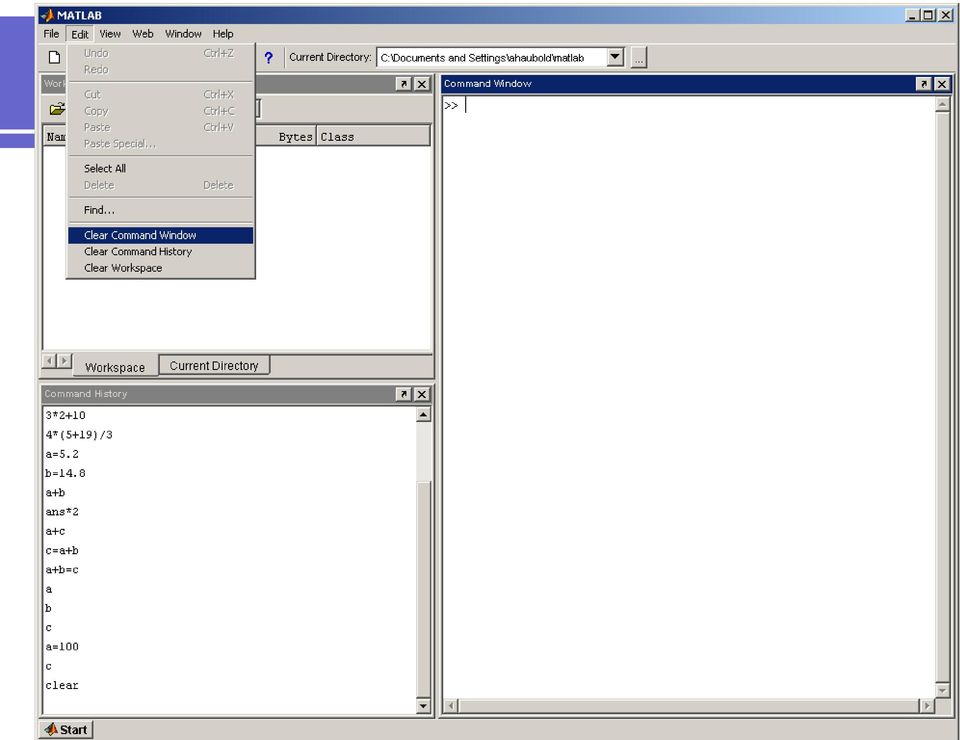Select history entry a+c
960x740 pixels.
click(55, 531)
